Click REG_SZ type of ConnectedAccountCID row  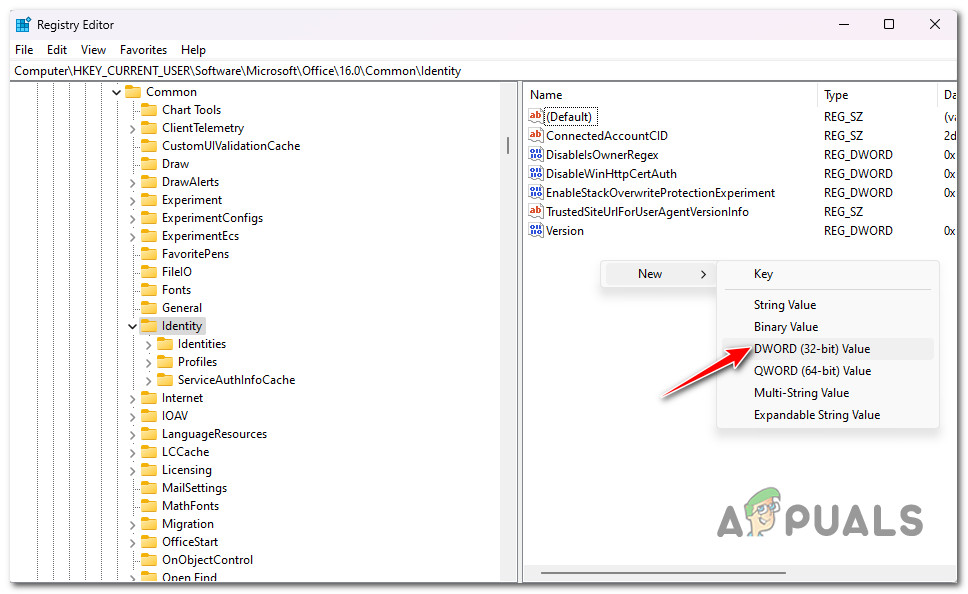tap(843, 136)
